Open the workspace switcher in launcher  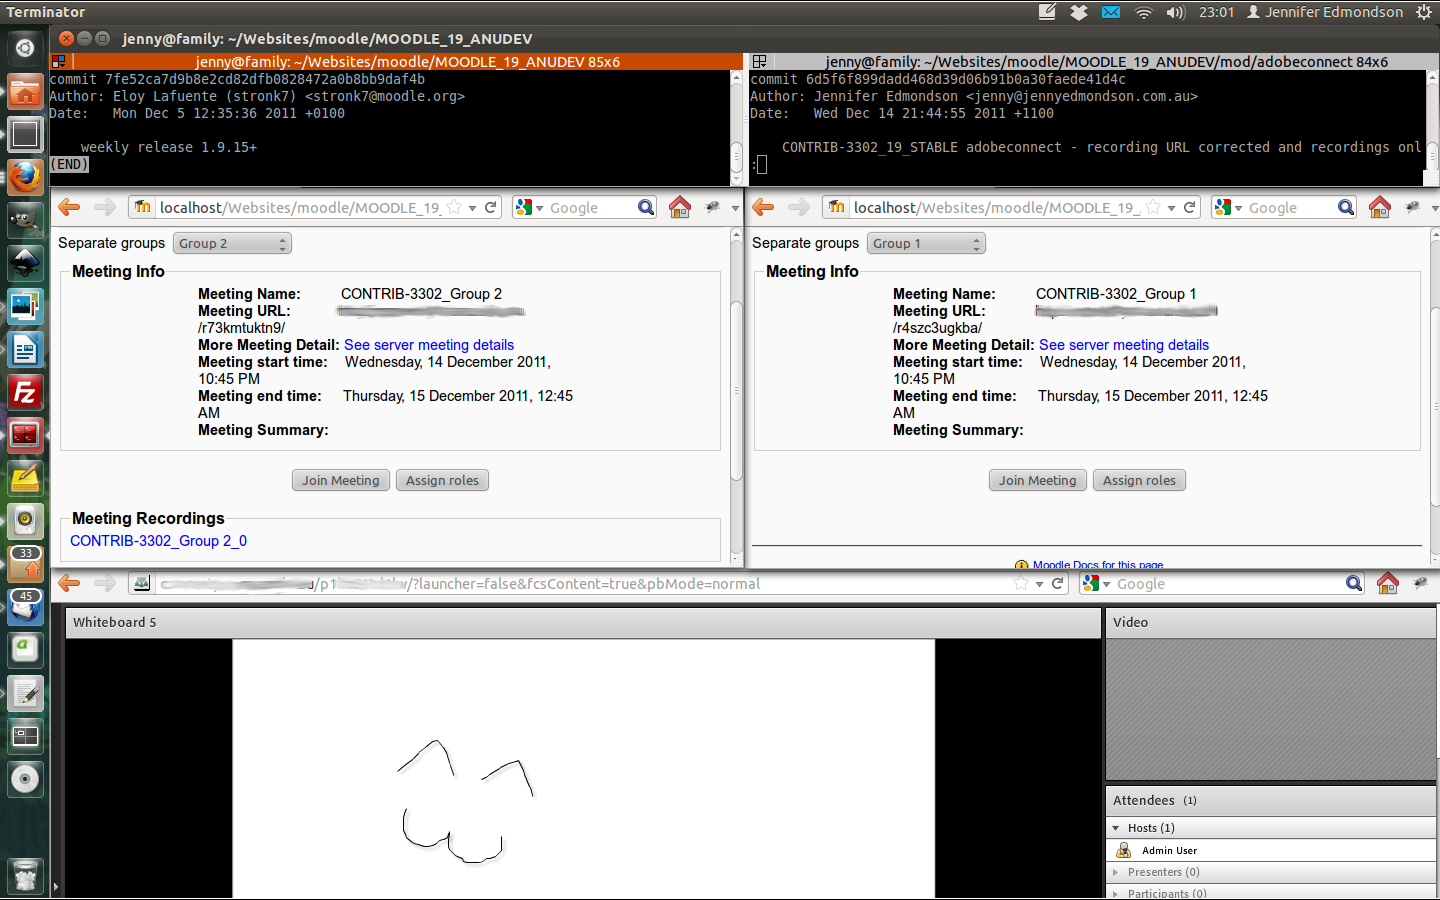(25, 736)
